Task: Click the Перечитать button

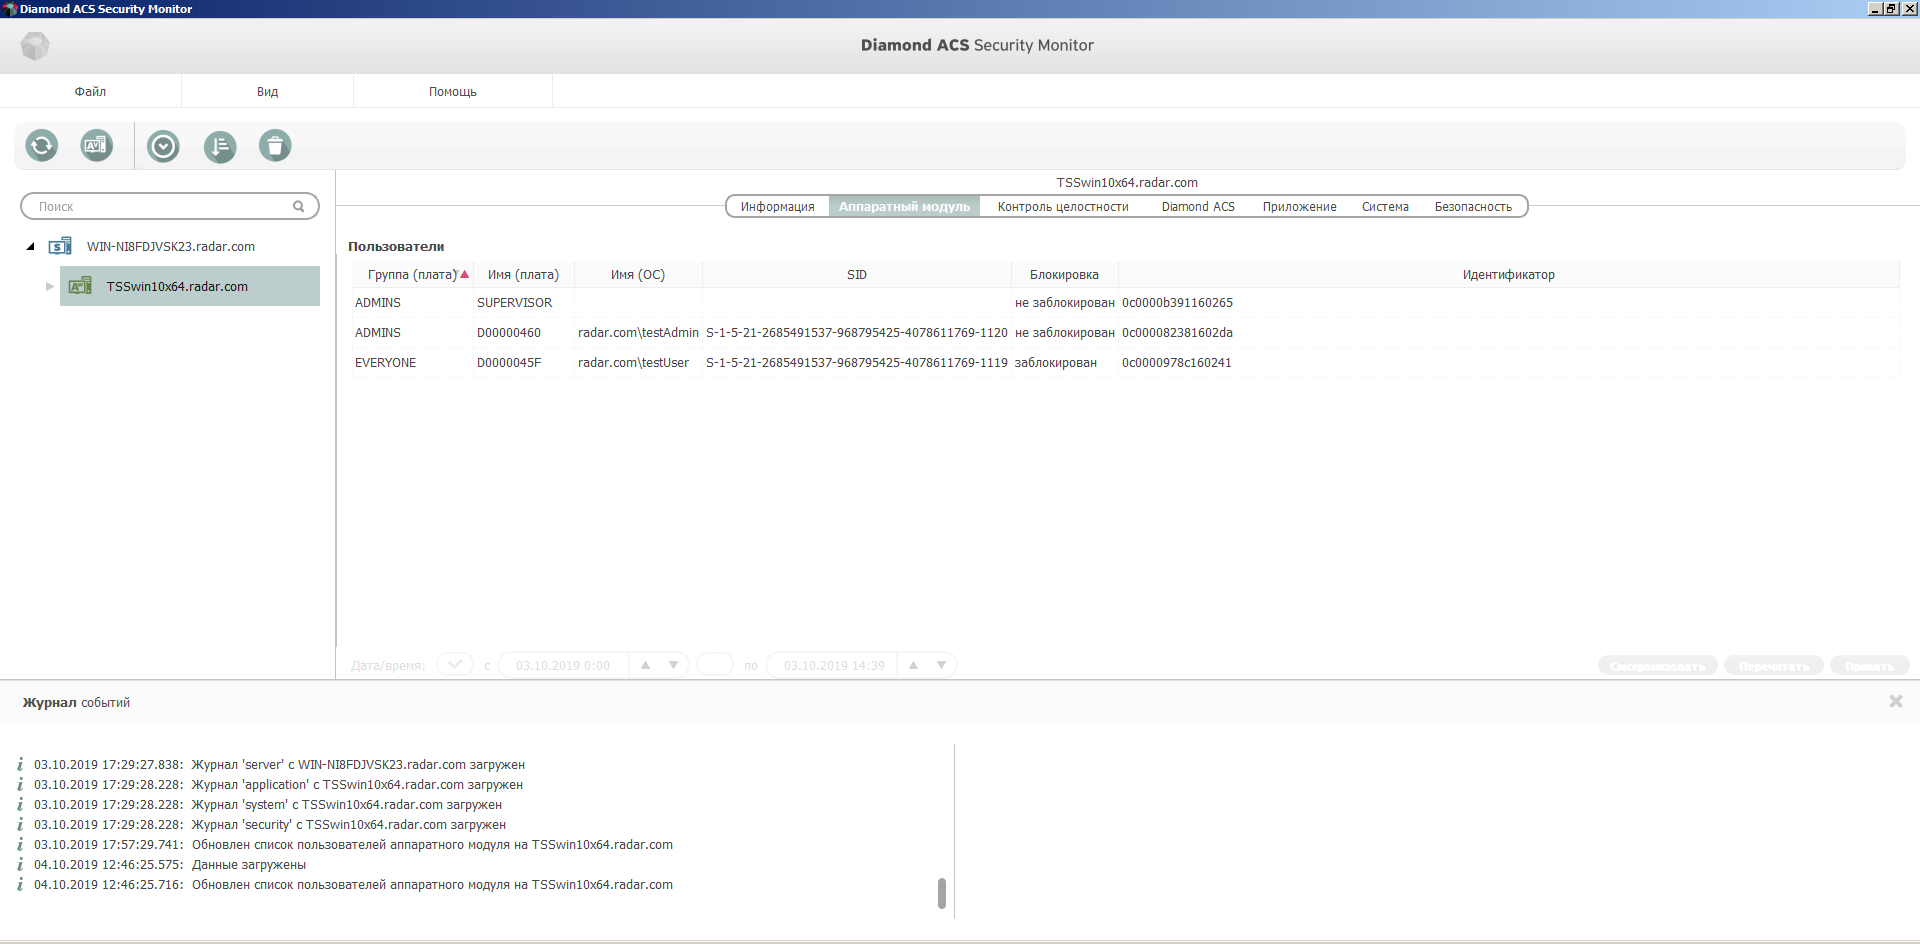Action: pos(1774,666)
